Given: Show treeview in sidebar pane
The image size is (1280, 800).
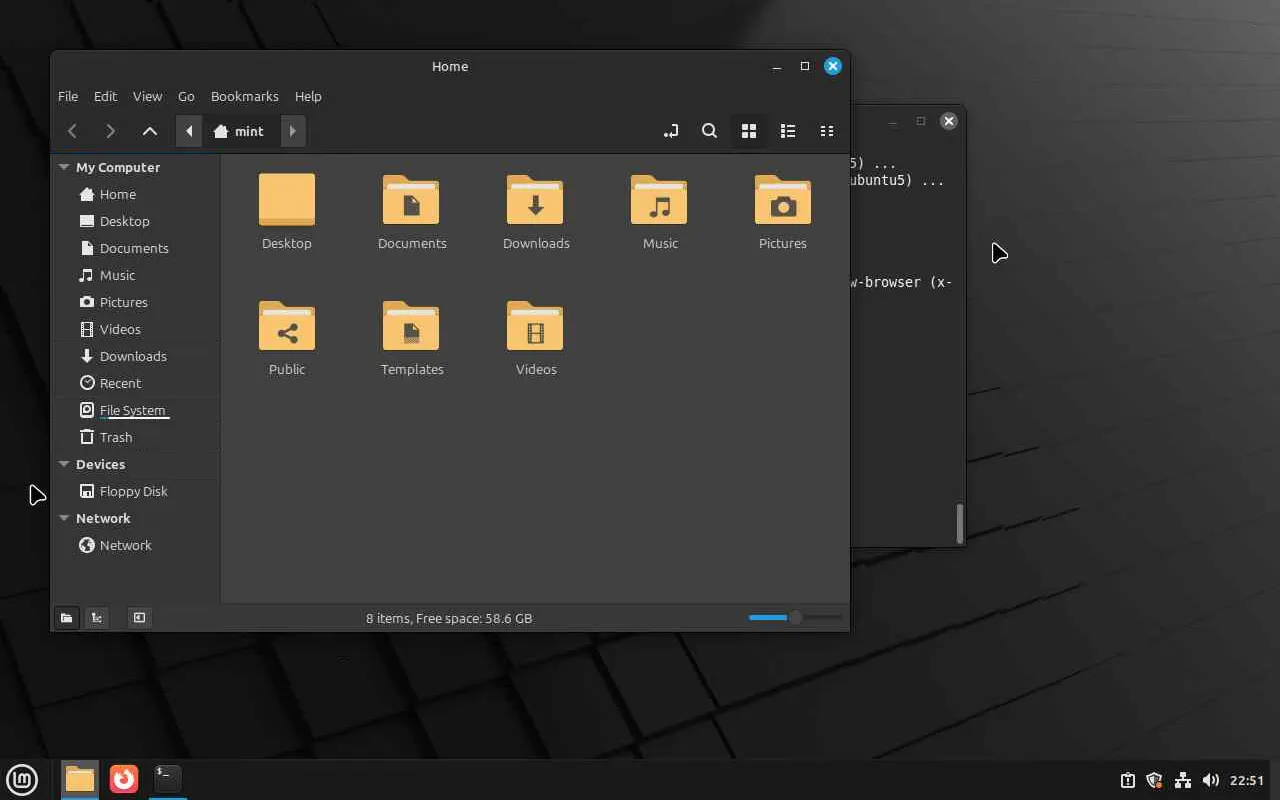Looking at the screenshot, I should [x=97, y=618].
